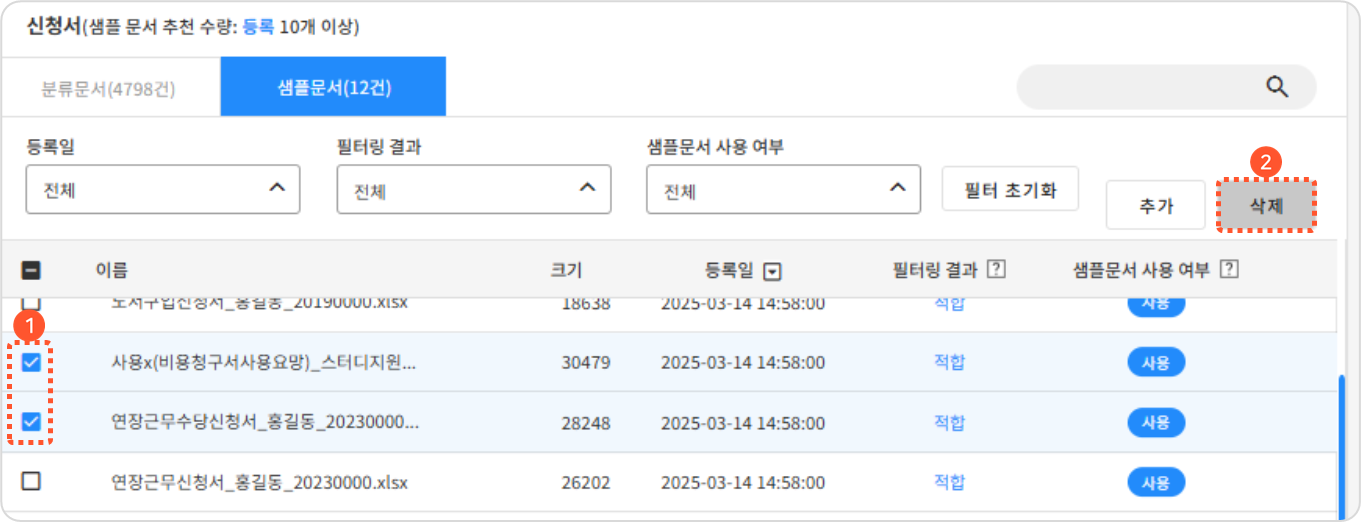Uncheck the 사용x(비용청구서사용요망) row checkbox
Image resolution: width=1361 pixels, height=522 pixels.
click(31, 362)
